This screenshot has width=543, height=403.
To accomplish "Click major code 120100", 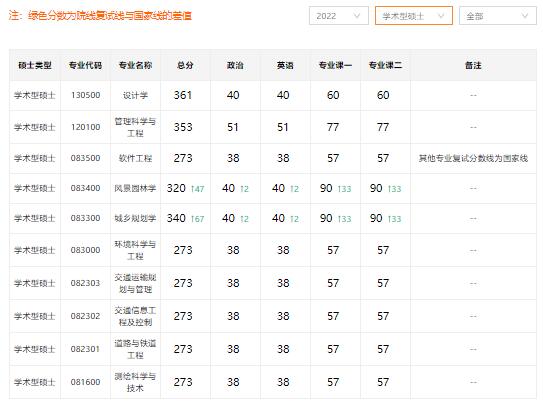I will coord(86,127).
